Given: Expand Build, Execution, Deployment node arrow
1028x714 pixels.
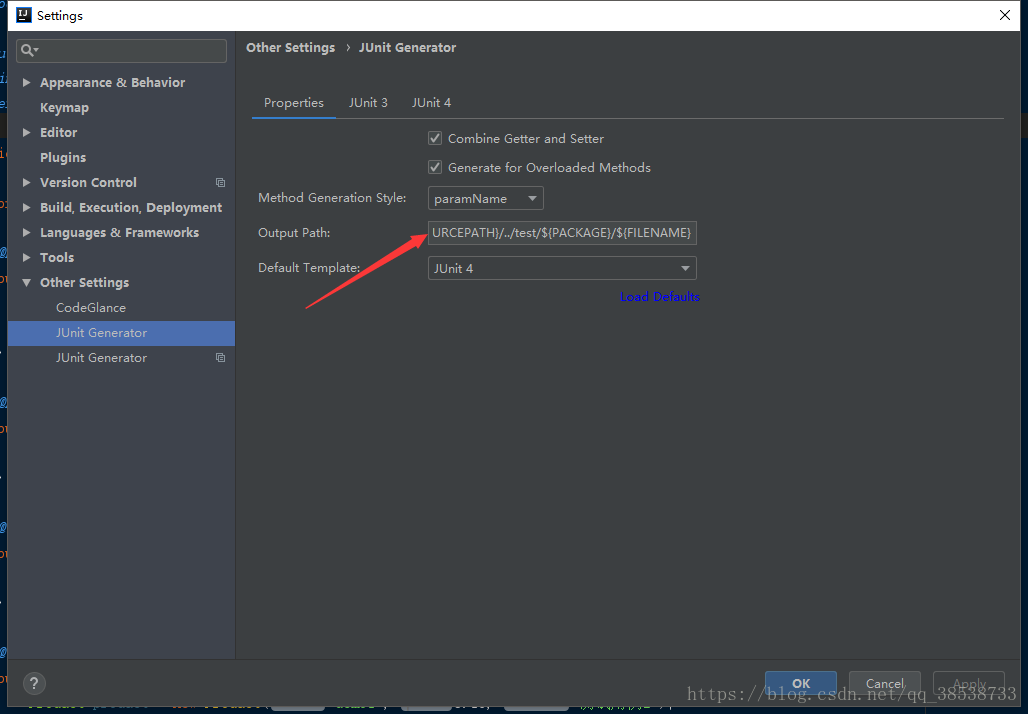Looking at the screenshot, I should [x=26, y=207].
